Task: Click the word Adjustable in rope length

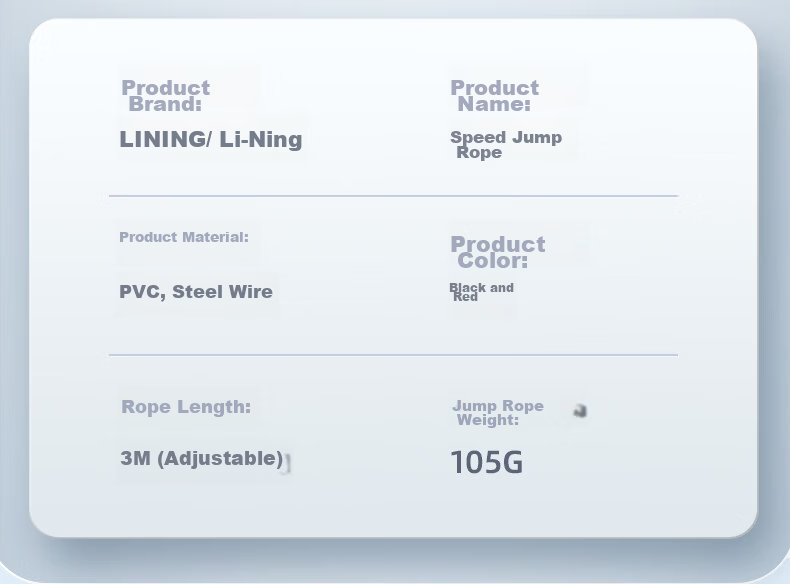Action: (220, 459)
